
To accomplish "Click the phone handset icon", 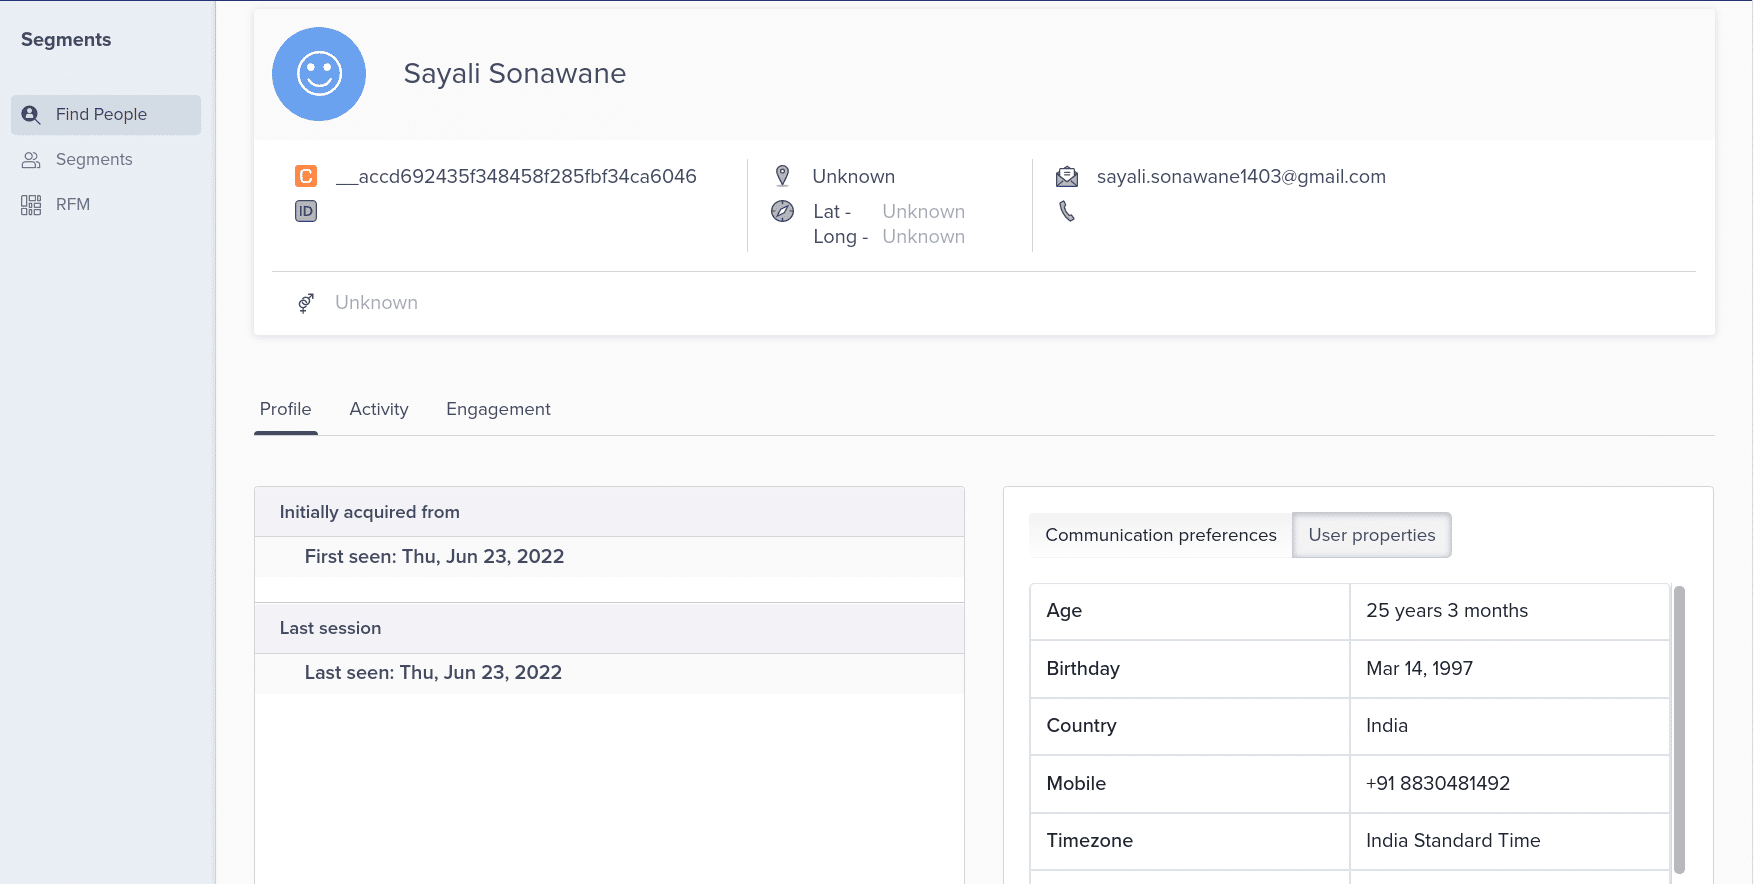I will (1067, 211).
